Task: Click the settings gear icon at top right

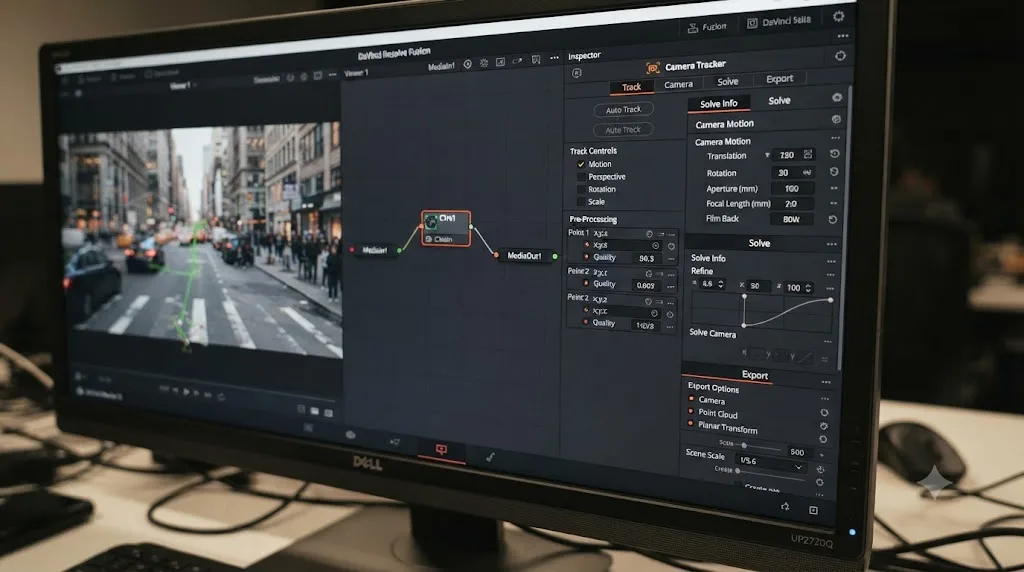Action: 839,16
